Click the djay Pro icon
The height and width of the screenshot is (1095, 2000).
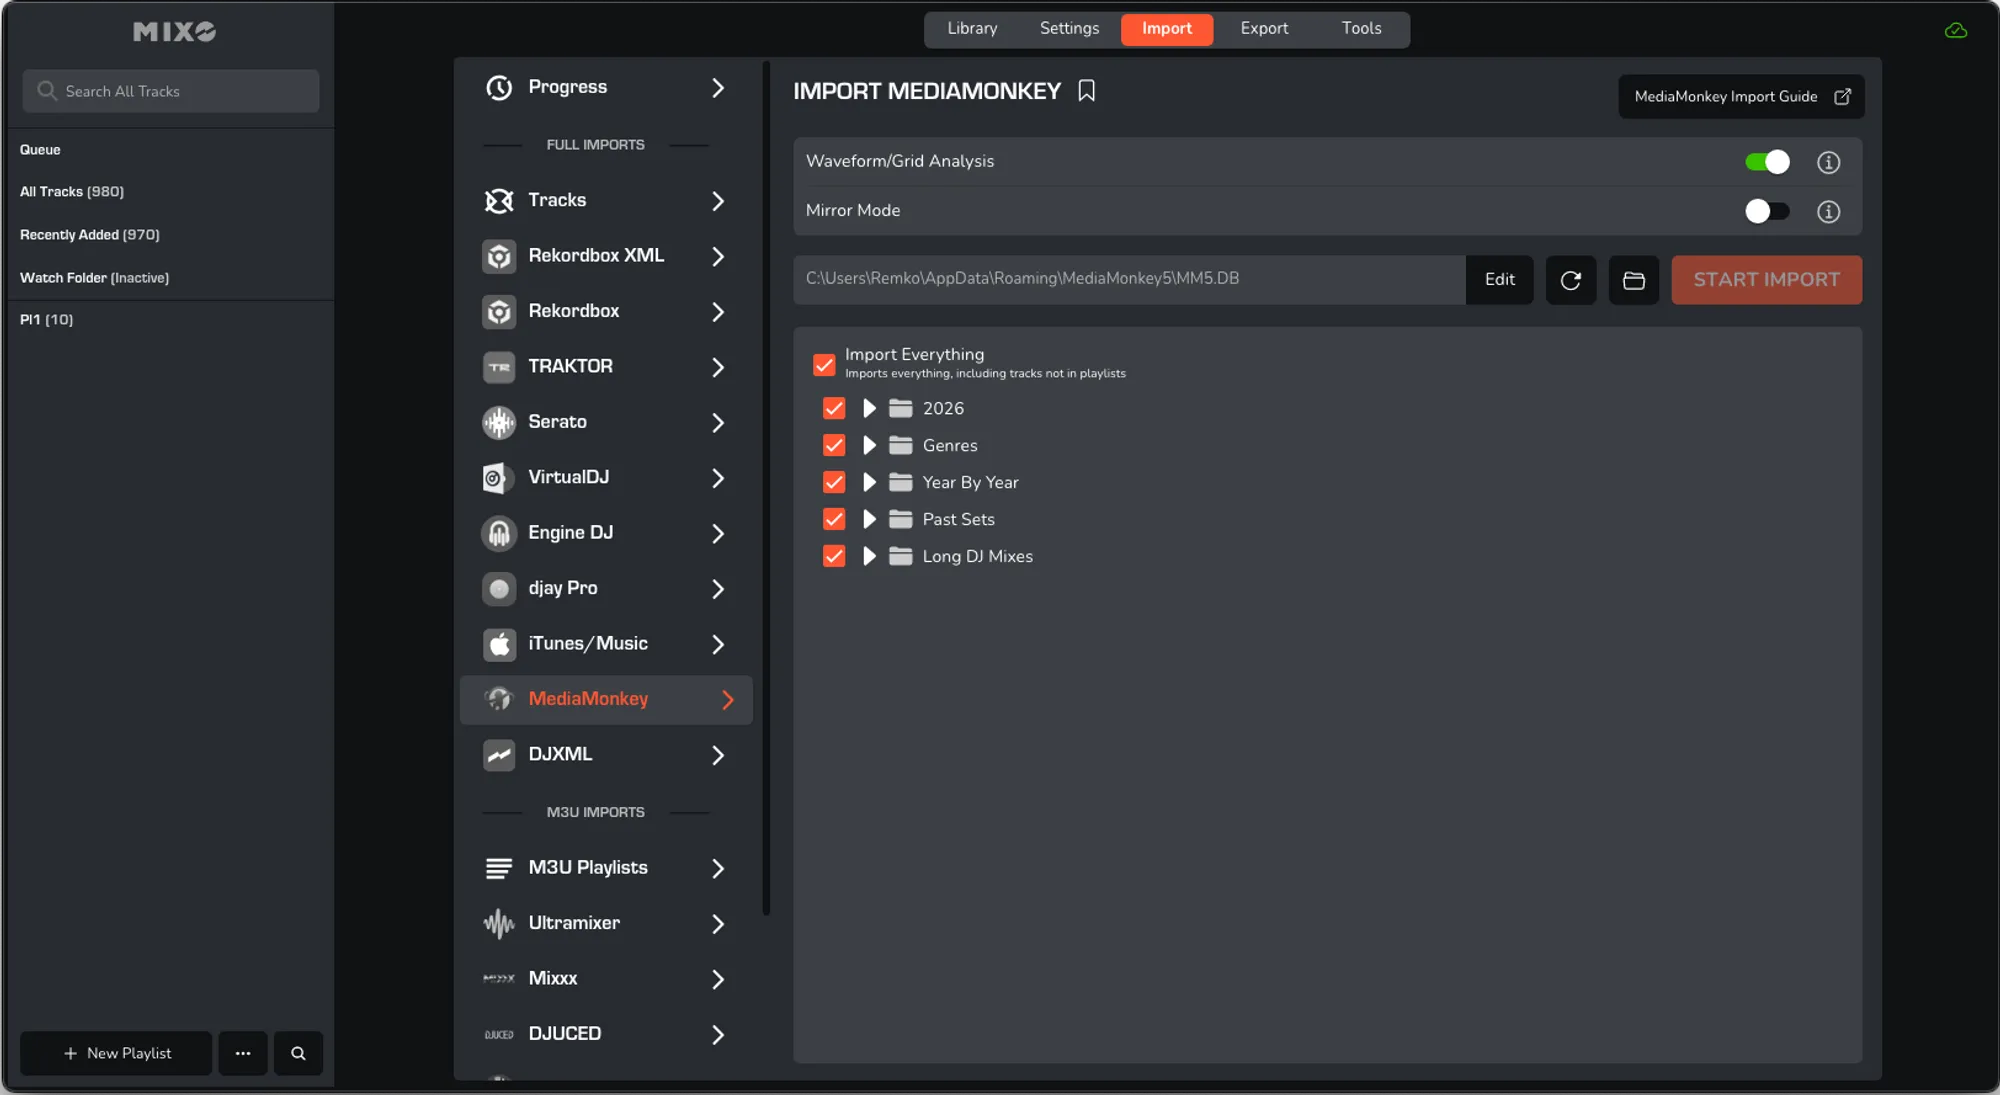(x=499, y=589)
